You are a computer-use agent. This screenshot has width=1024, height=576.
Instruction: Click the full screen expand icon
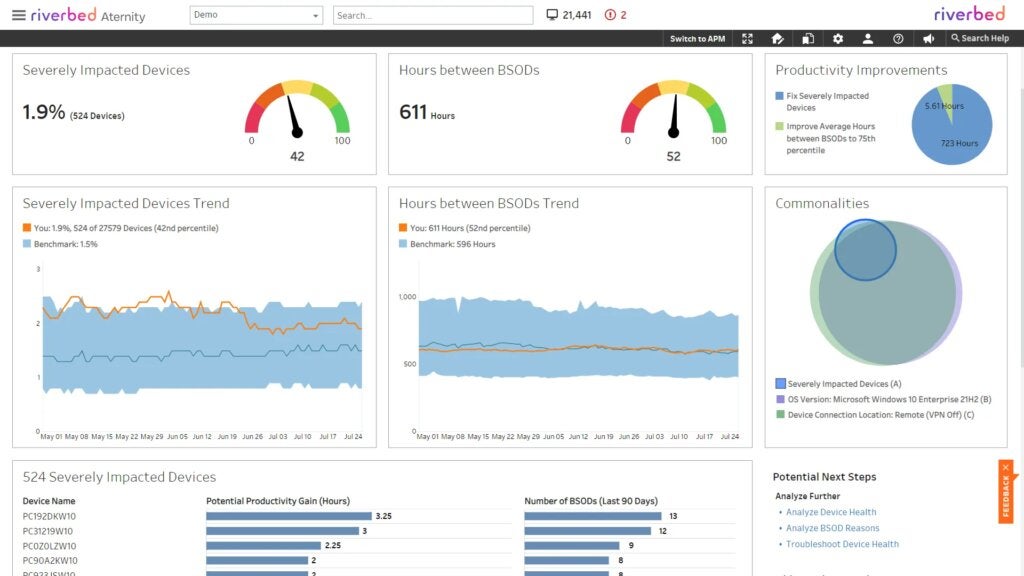point(747,38)
